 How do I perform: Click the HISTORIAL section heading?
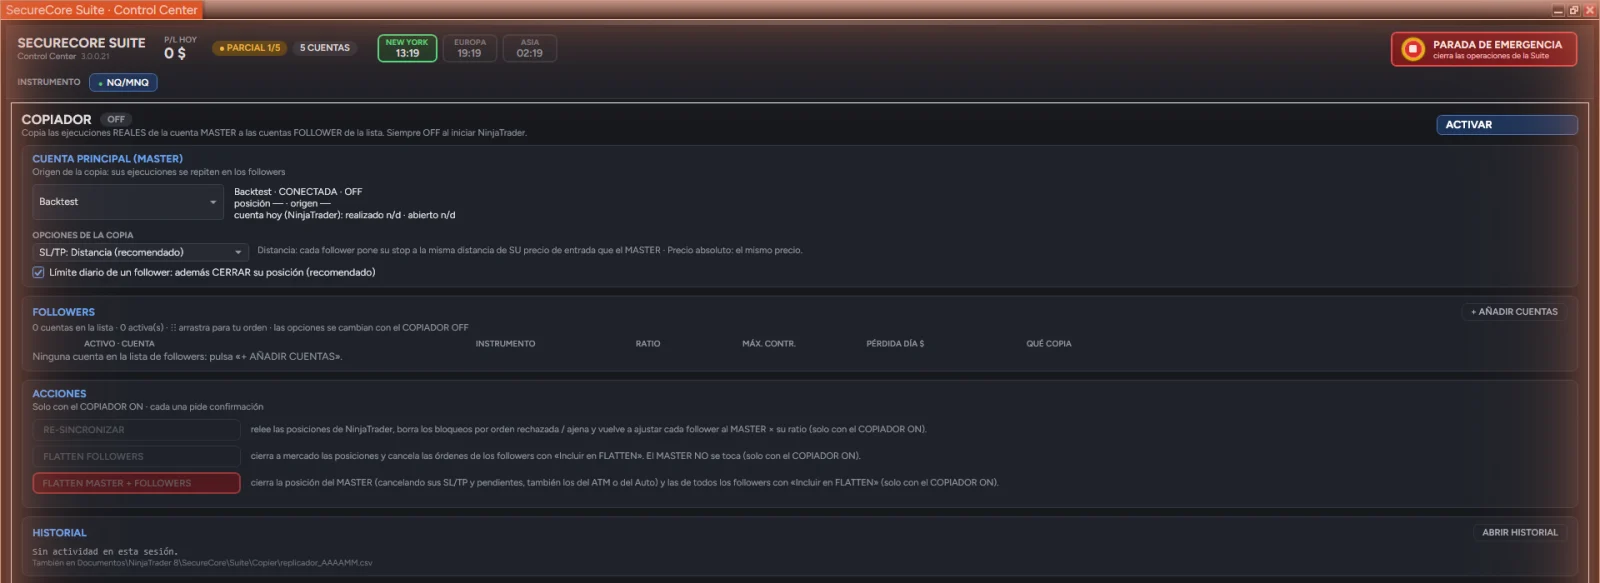(59, 533)
